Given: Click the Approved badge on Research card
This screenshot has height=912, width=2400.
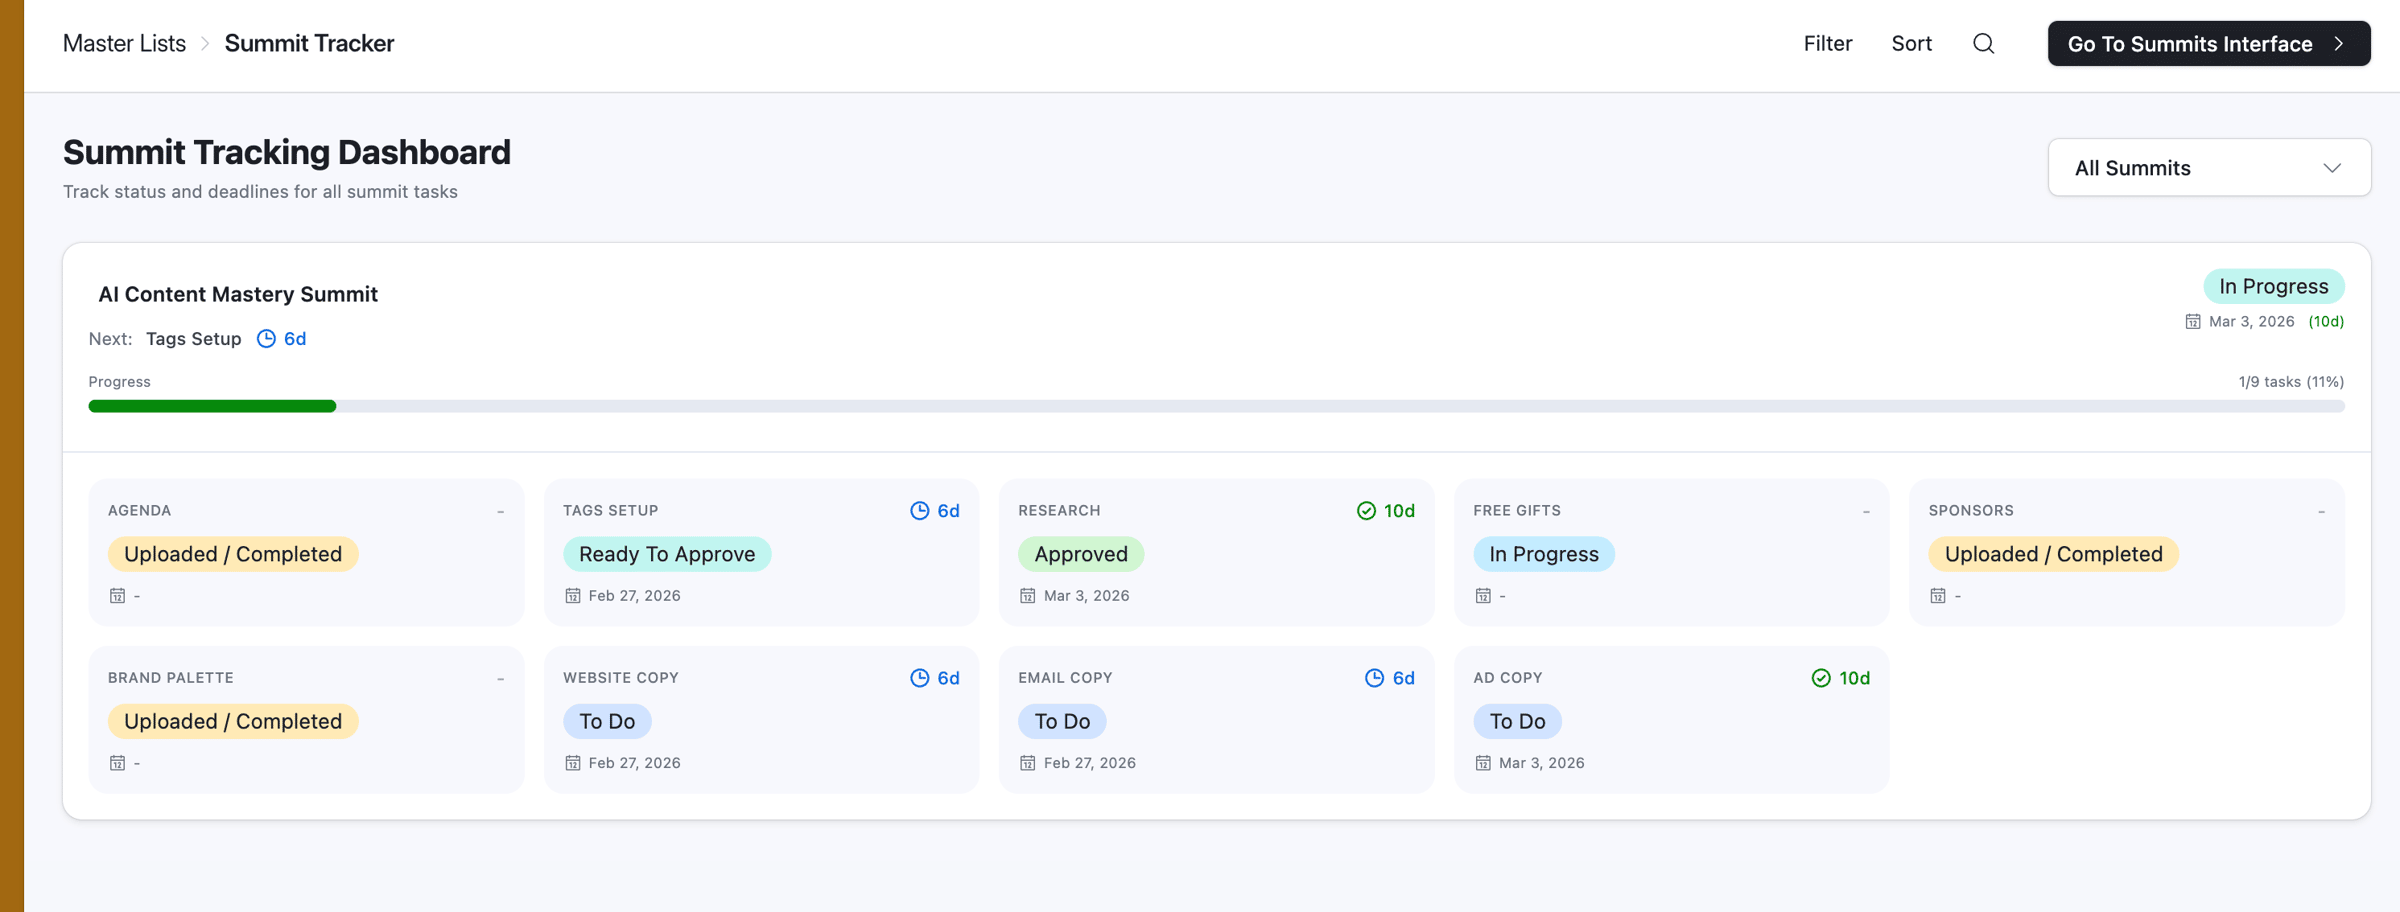Looking at the screenshot, I should click(1080, 554).
